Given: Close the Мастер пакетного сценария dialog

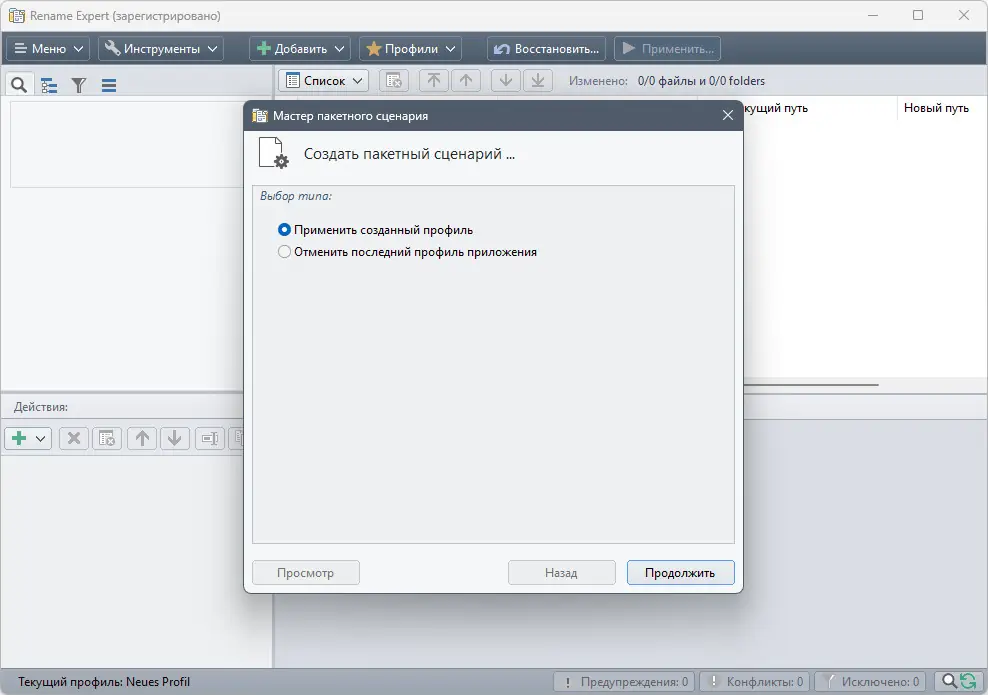Looking at the screenshot, I should coord(728,115).
